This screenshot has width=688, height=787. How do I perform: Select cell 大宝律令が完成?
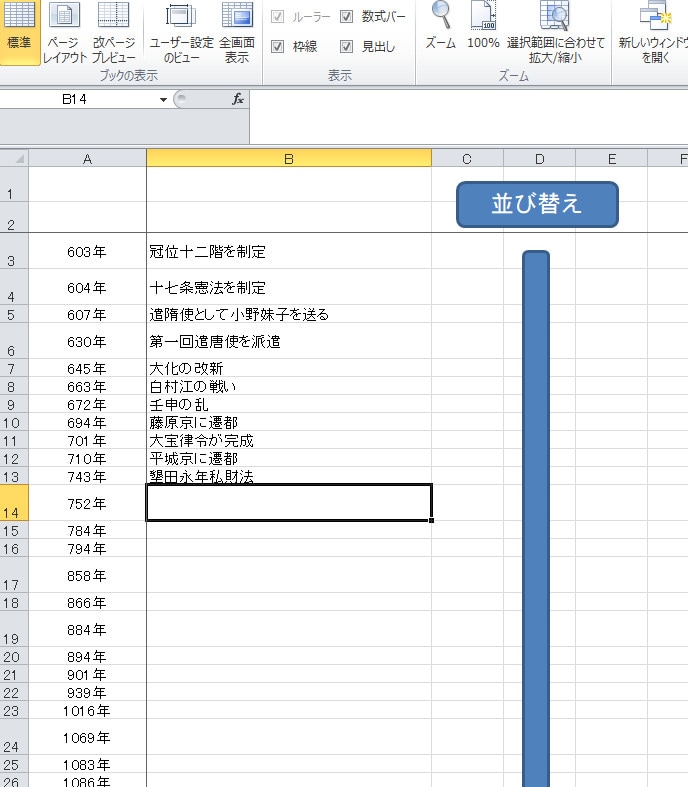tap(289, 440)
